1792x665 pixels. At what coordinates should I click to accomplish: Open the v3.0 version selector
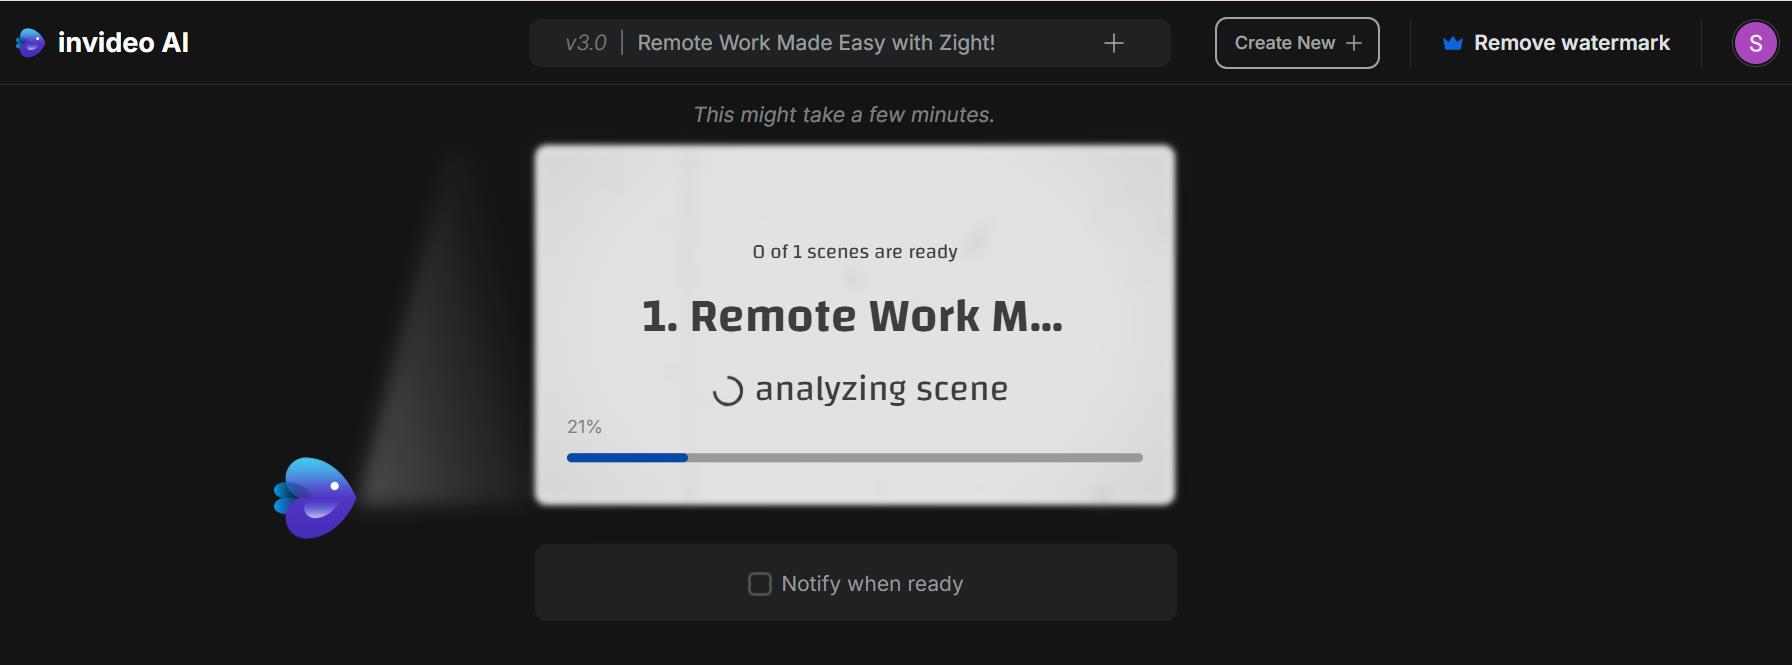click(x=585, y=43)
